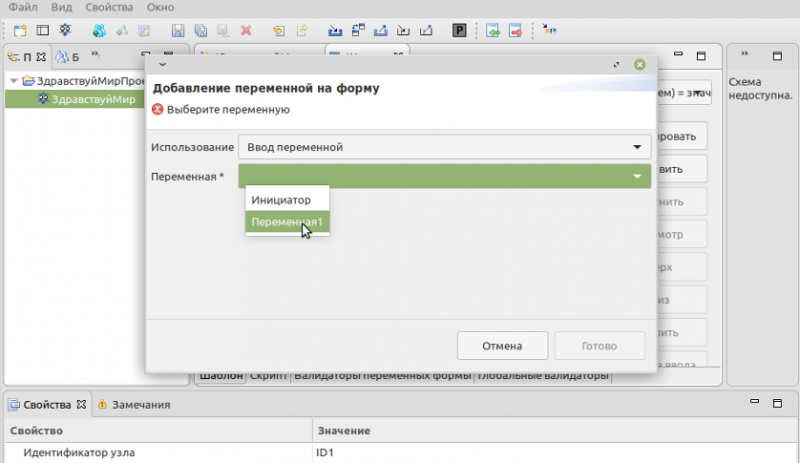Click the Save All stacked-floppies icon
The height and width of the screenshot is (463, 800).
coord(201,31)
